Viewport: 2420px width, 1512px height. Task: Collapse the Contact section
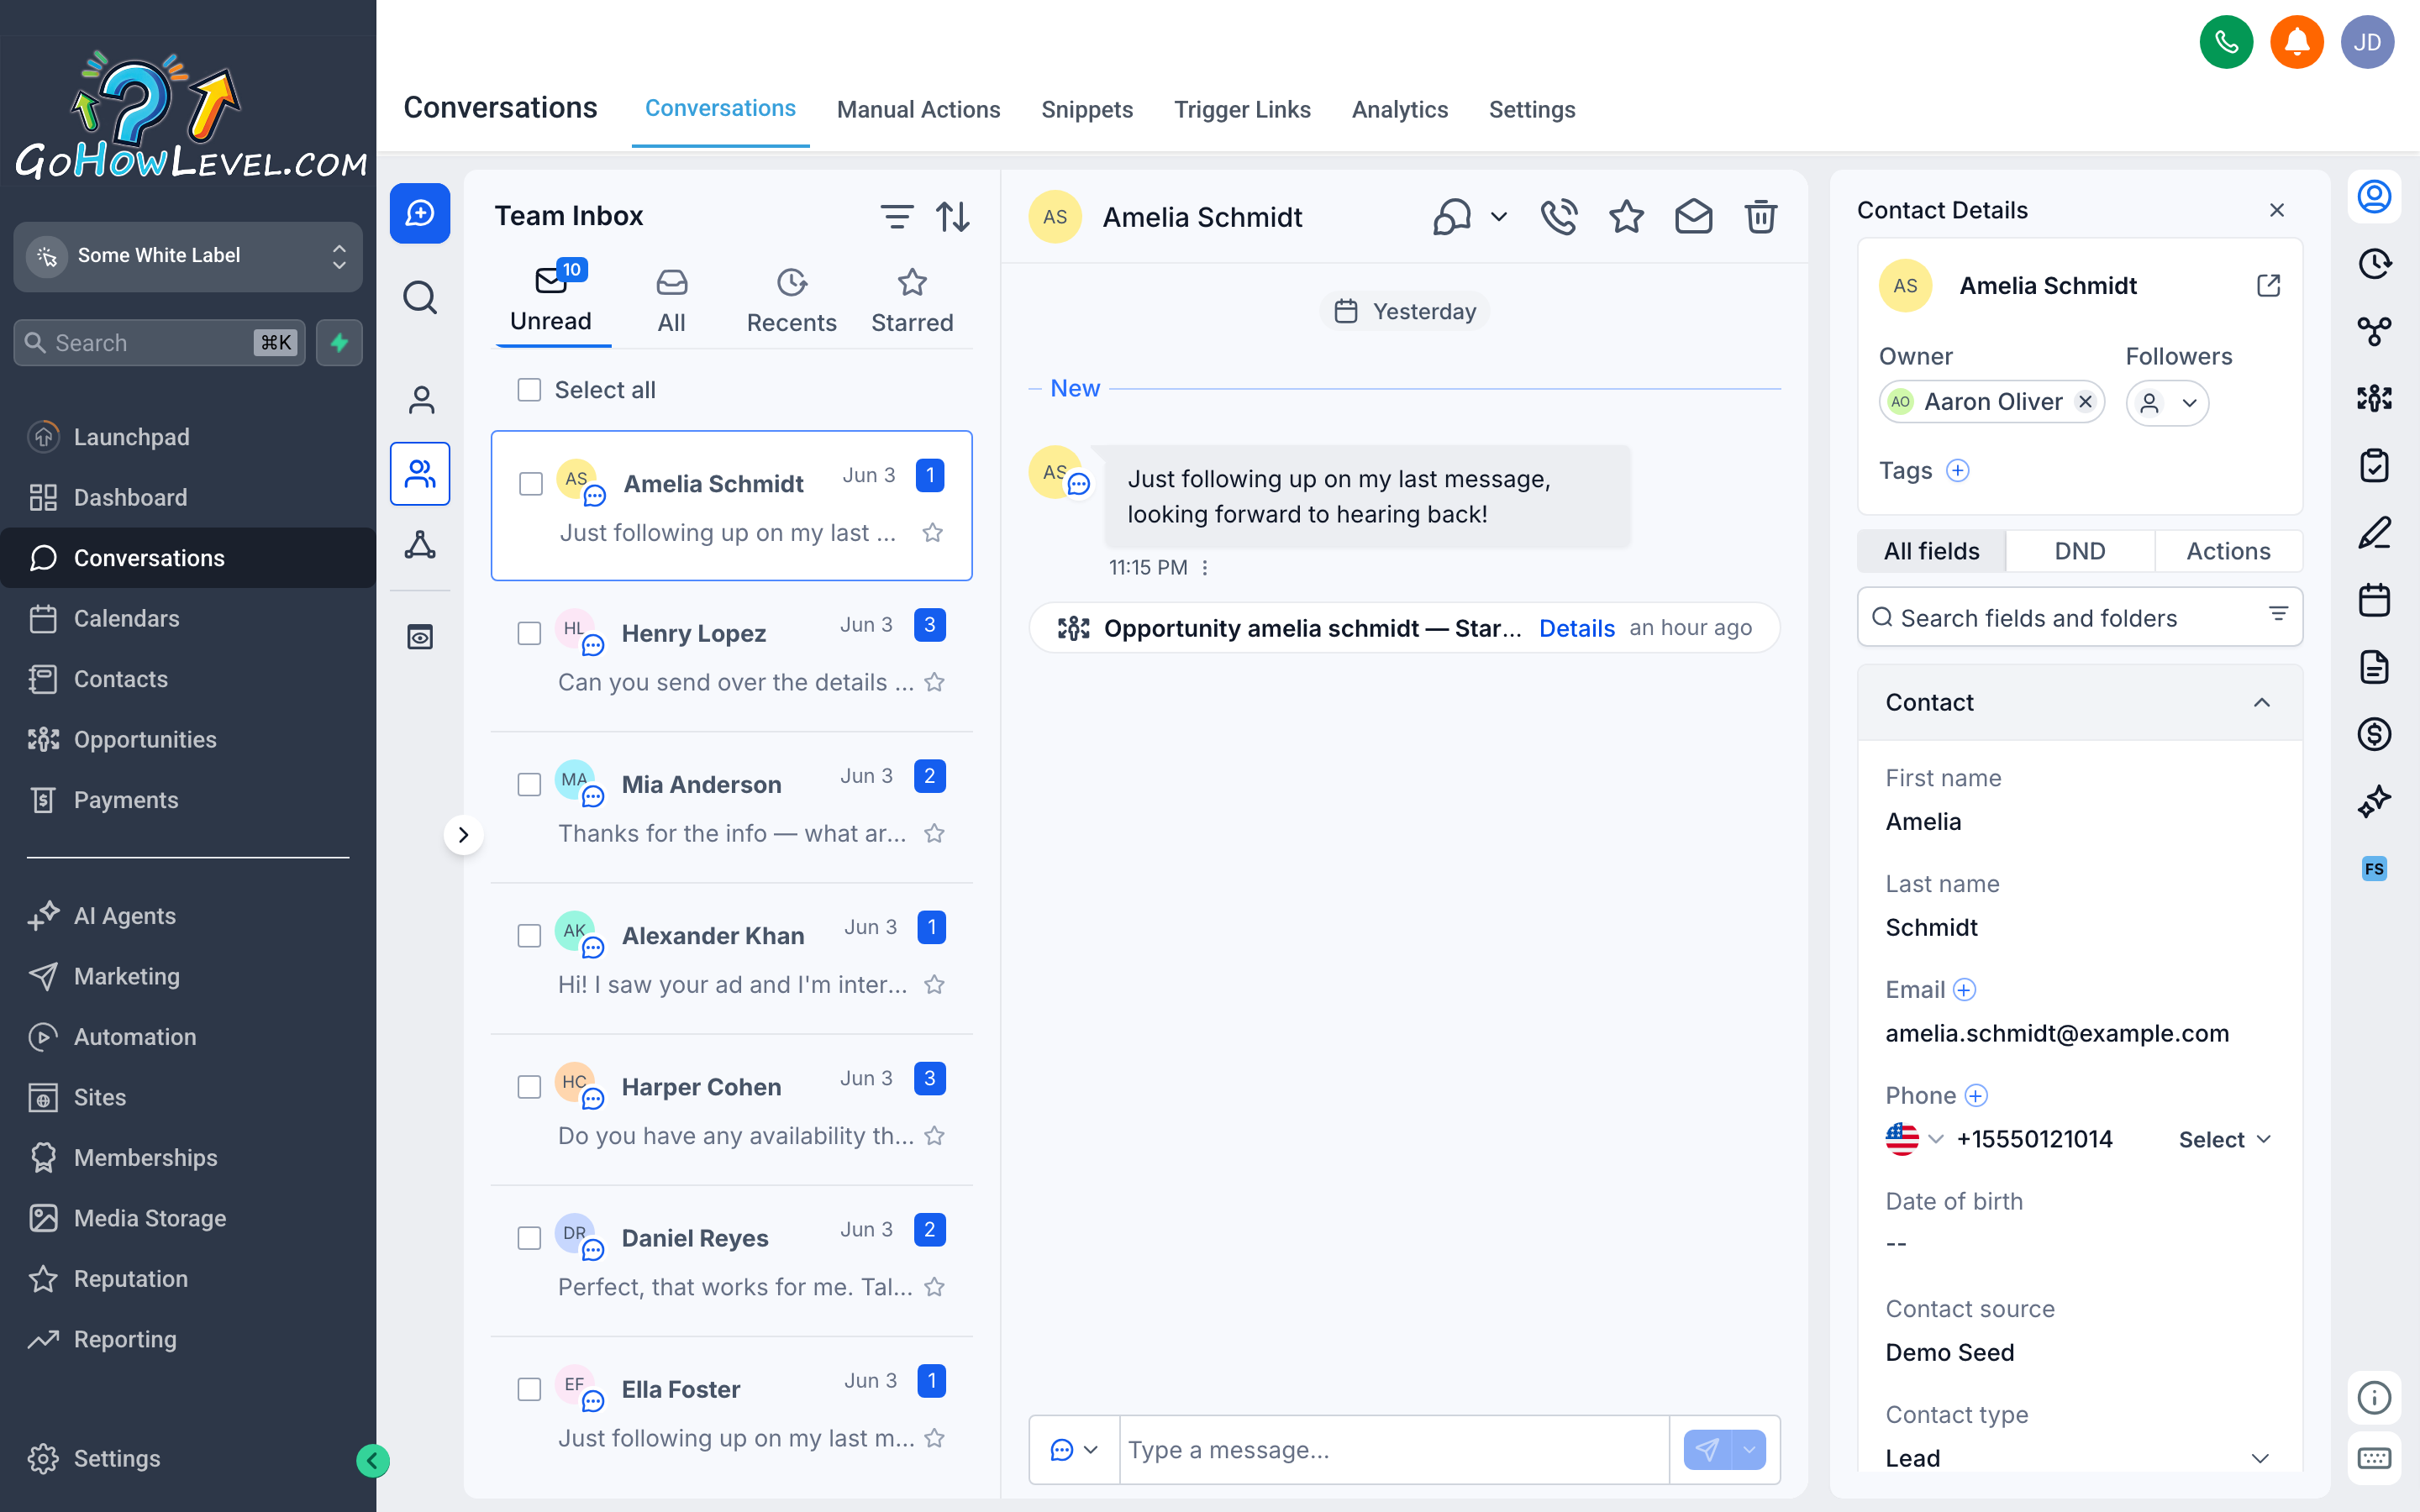point(2262,702)
